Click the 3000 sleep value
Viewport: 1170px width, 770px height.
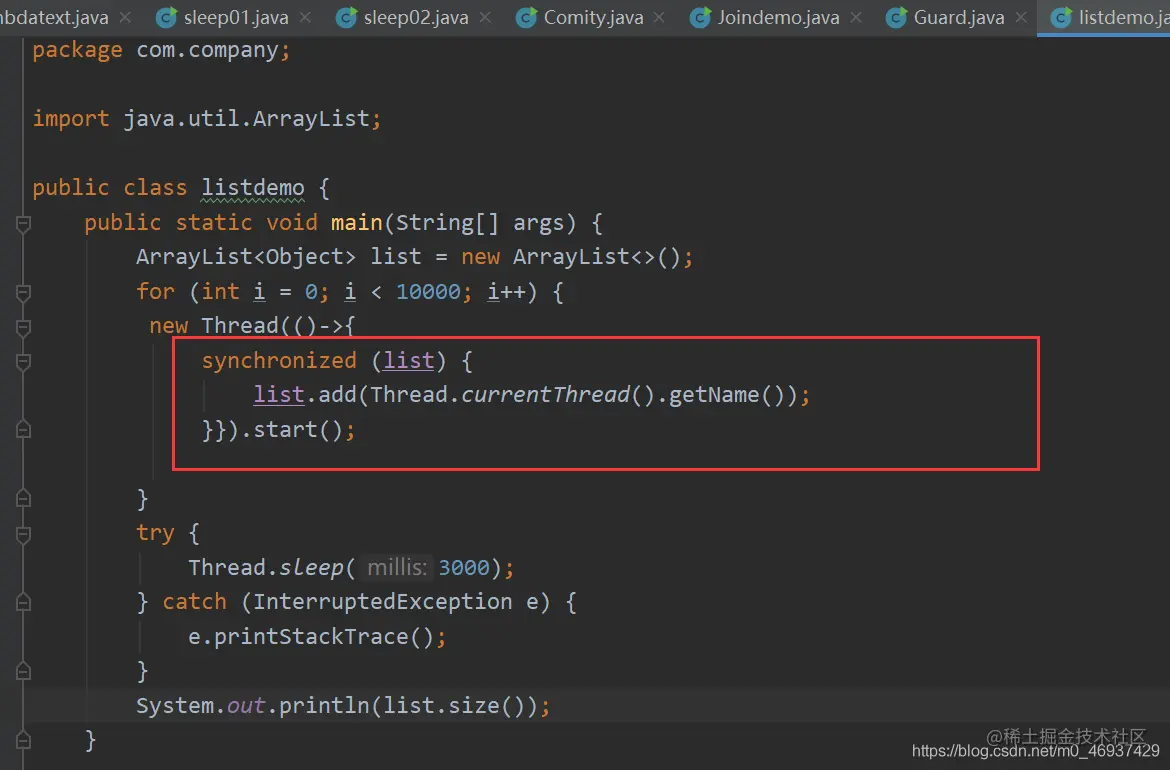464,568
